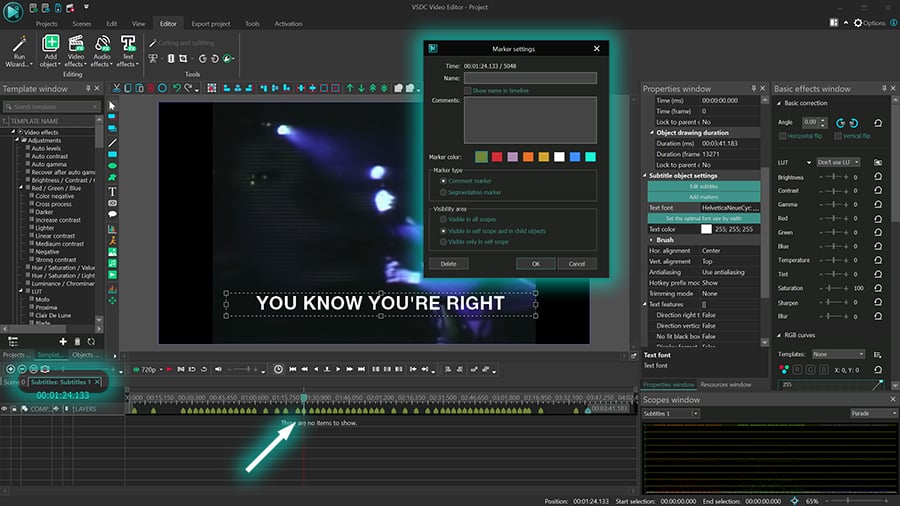Open the Audio effects menu icon
Screen dimensions: 900x506
click(x=102, y=44)
